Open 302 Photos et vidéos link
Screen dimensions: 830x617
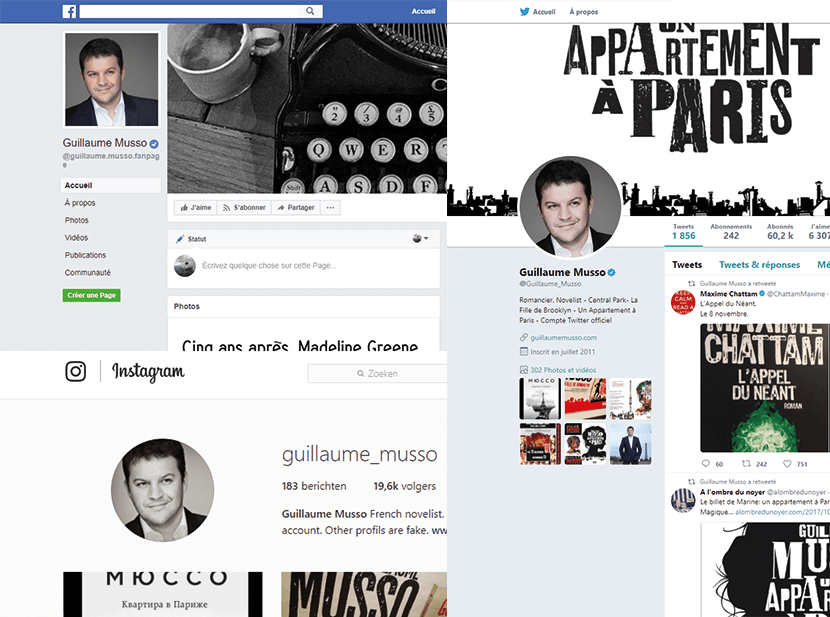pyautogui.click(x=563, y=370)
